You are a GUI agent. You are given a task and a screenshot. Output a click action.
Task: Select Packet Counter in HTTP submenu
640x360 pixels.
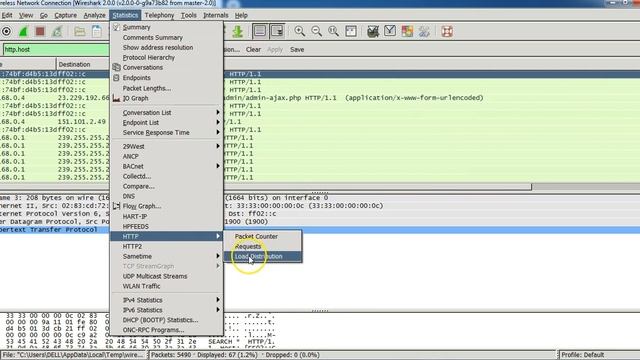tap(262, 236)
